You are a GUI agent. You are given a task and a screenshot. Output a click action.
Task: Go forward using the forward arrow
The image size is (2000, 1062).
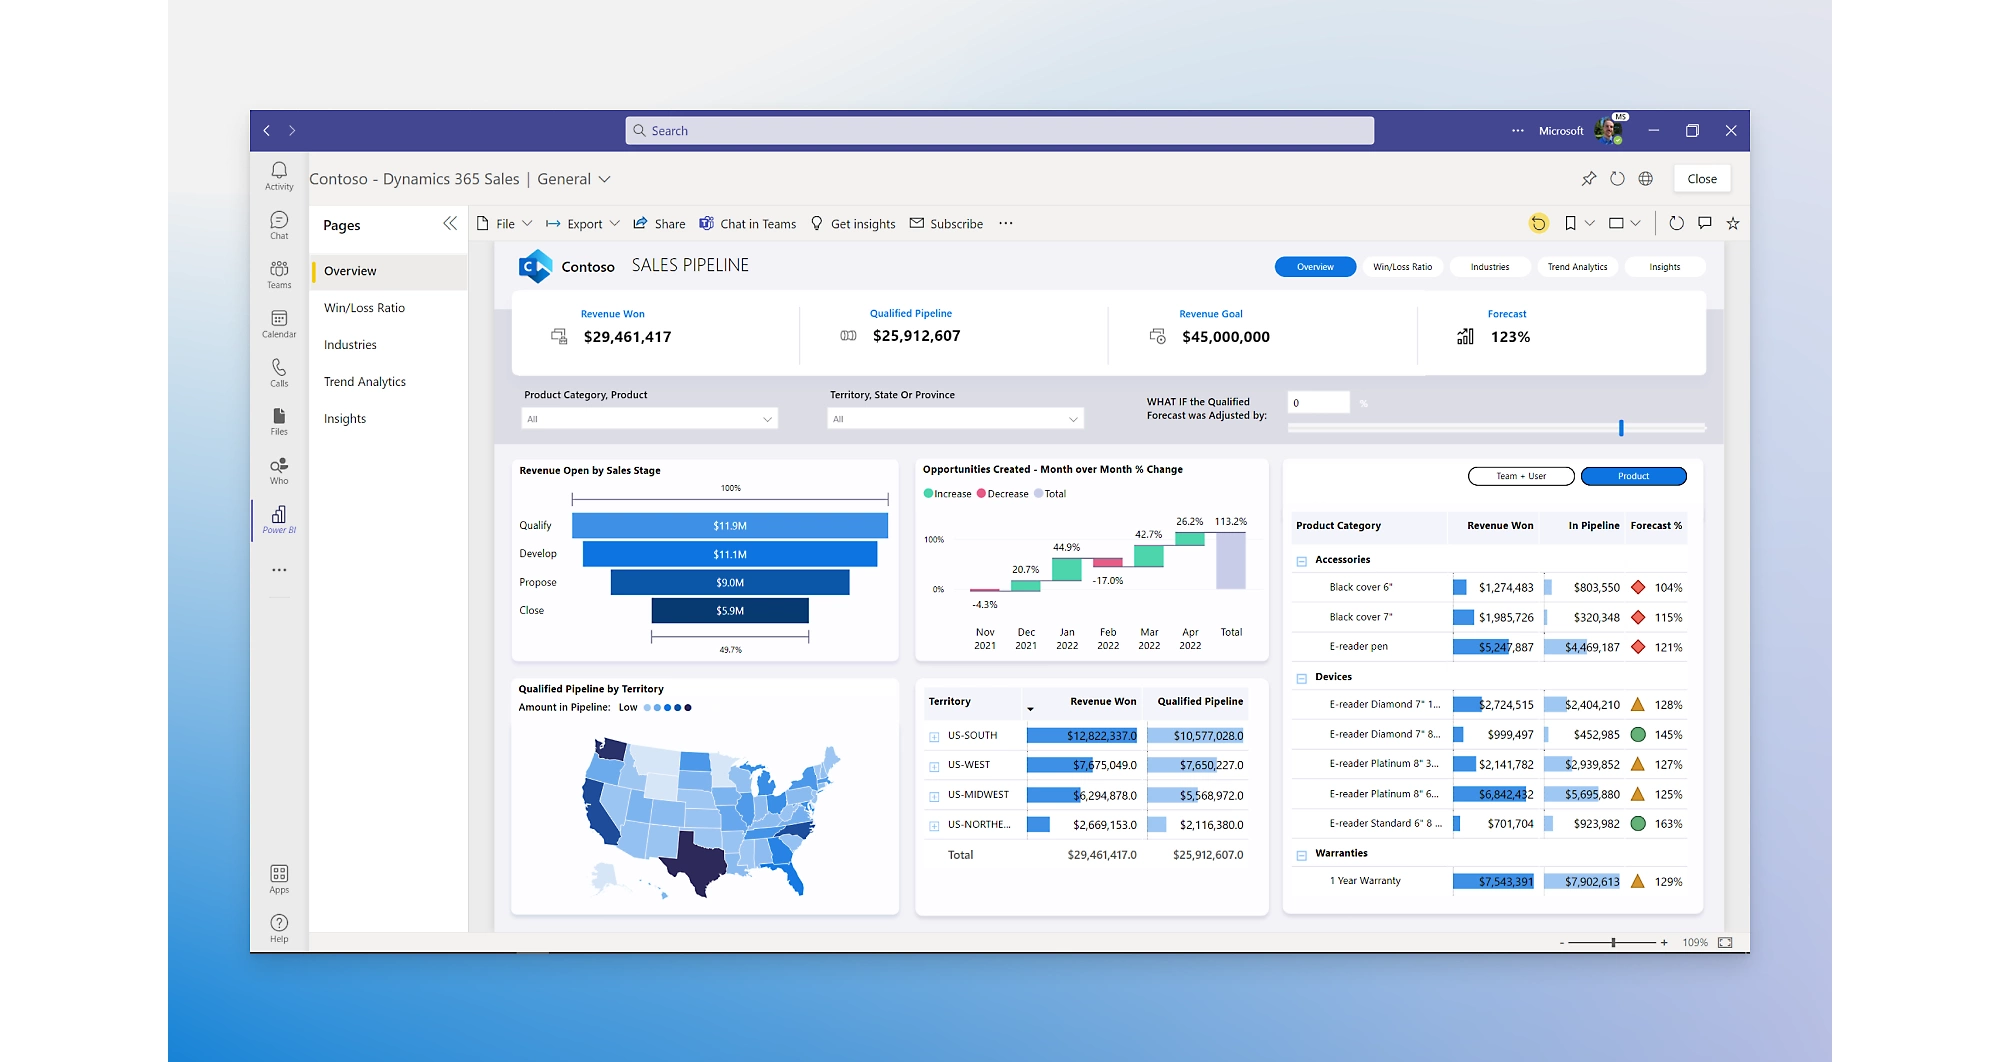(x=292, y=130)
